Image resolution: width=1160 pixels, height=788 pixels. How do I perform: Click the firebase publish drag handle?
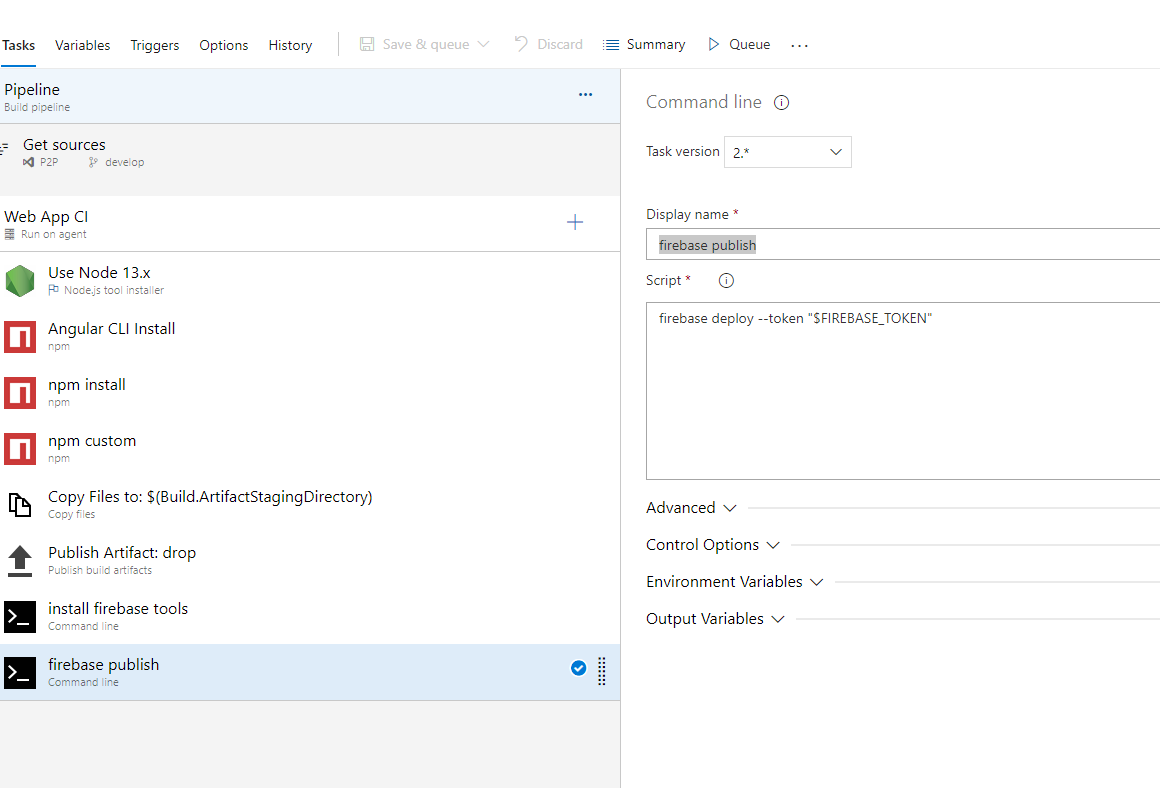(601, 671)
